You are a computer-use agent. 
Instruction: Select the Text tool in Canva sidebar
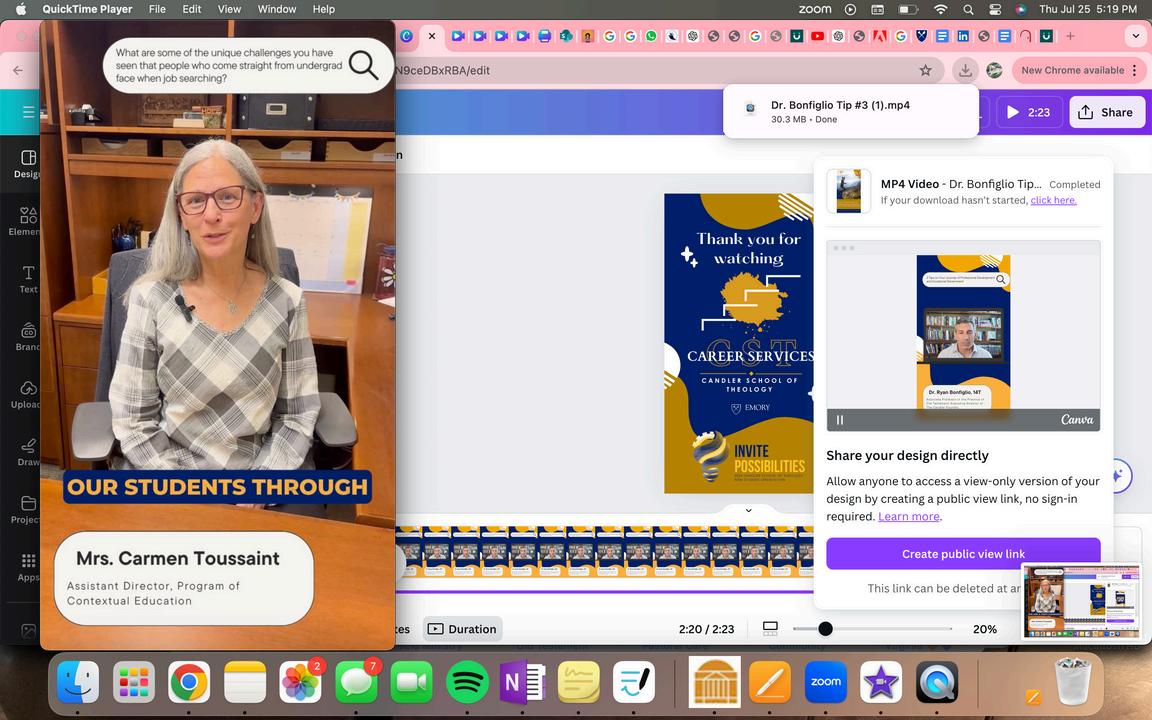(x=28, y=278)
